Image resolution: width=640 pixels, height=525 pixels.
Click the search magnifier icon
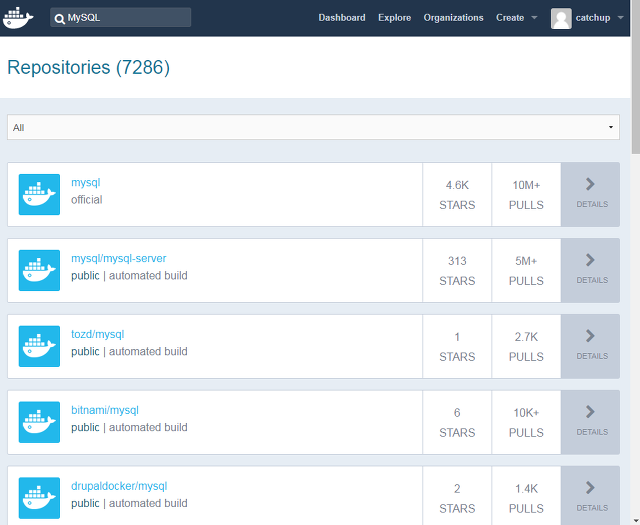60,18
